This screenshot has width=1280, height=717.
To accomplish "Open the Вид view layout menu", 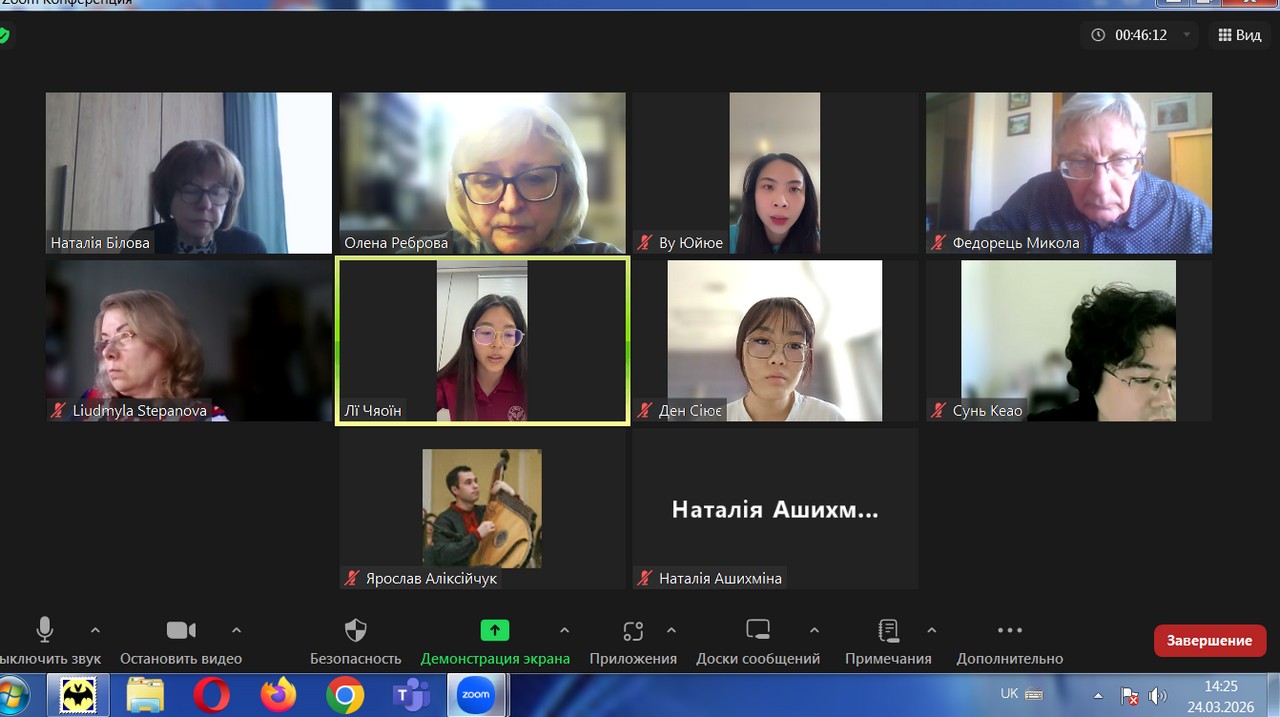I will 1239,35.
